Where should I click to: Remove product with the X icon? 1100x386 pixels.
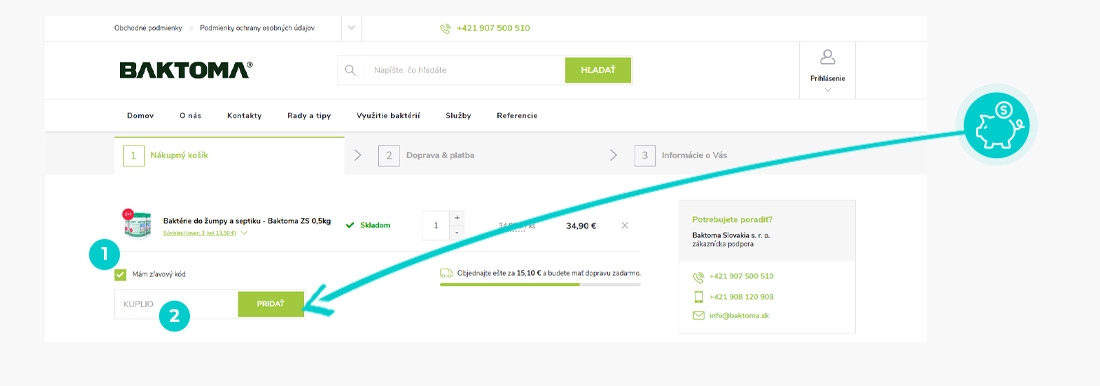tap(625, 225)
